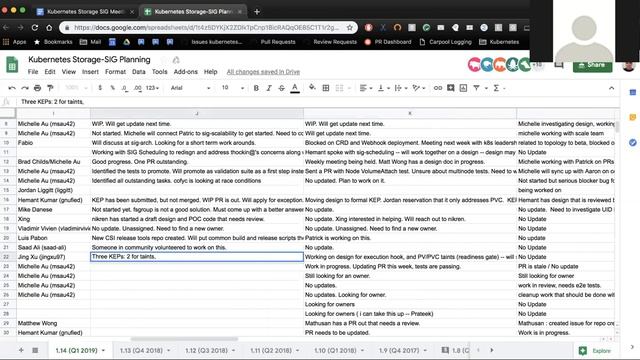Screen dimensions: 640x360
Task: Redo the last action
Action: coord(25,88)
